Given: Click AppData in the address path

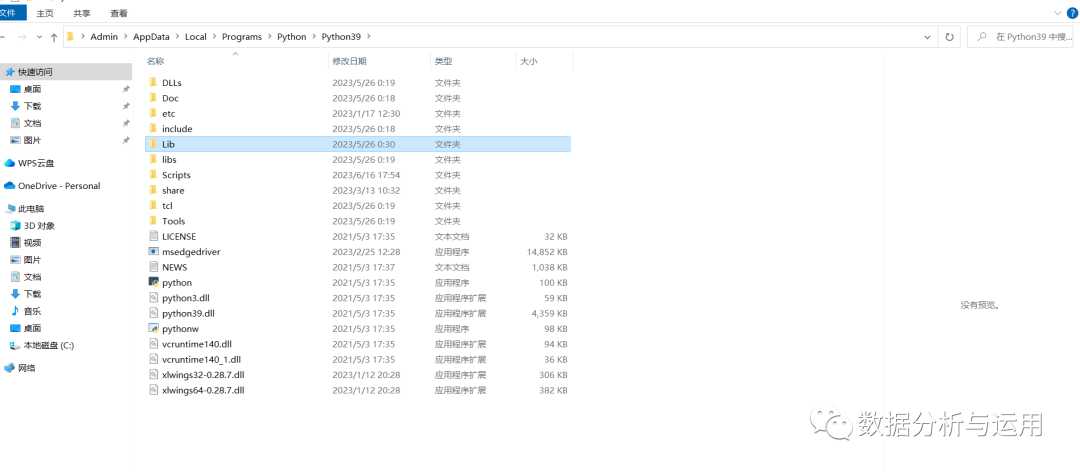Looking at the screenshot, I should pos(153,37).
